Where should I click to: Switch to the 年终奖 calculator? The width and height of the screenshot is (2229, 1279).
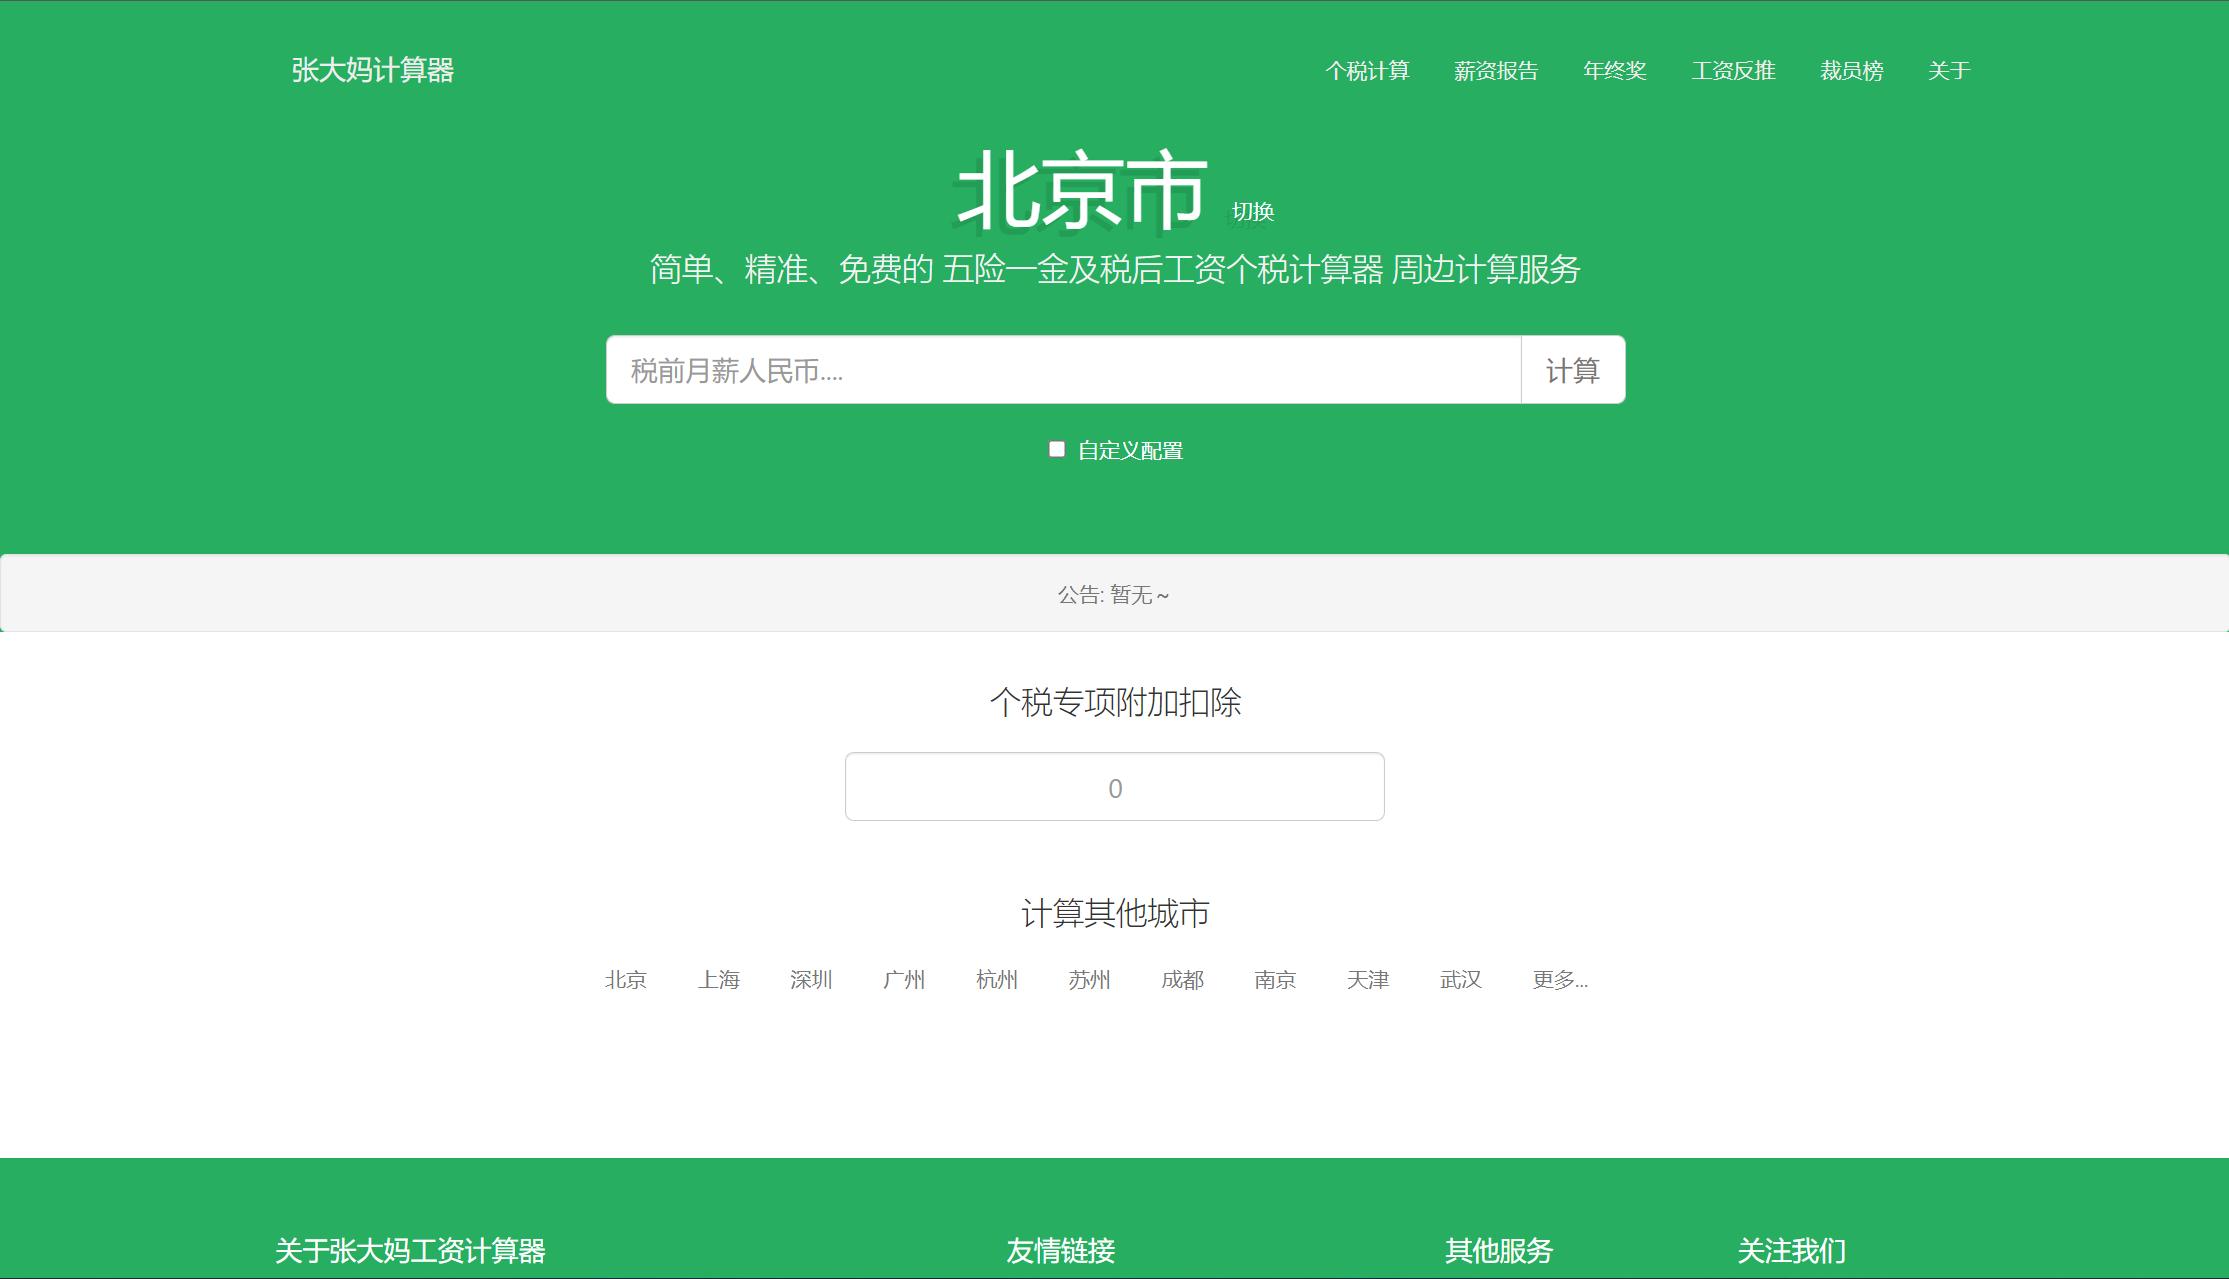1617,71
